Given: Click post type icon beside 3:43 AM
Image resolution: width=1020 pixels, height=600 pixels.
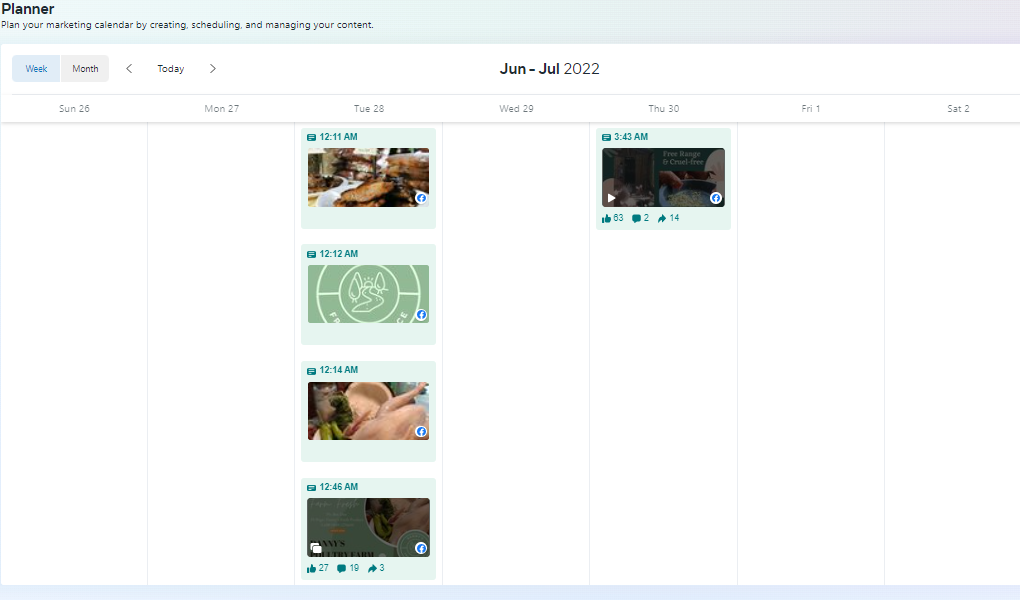Looking at the screenshot, I should 606,137.
